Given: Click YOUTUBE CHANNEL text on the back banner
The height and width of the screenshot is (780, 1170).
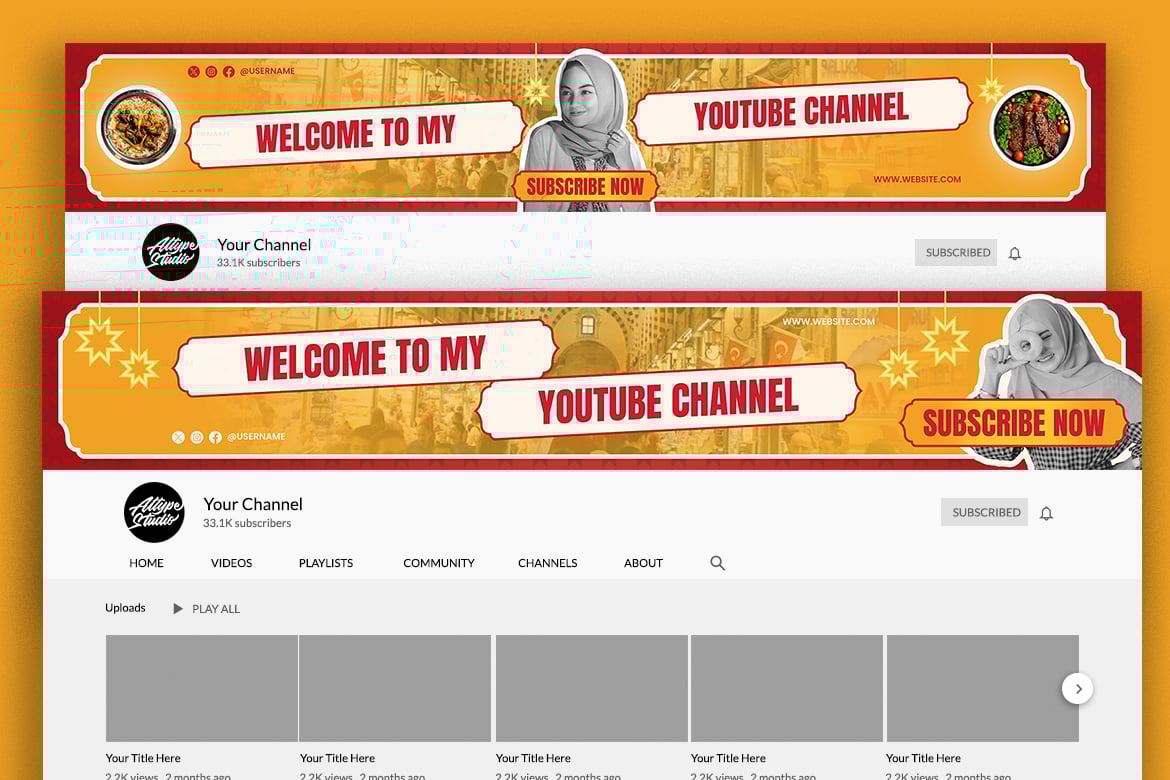Looking at the screenshot, I should click(x=801, y=111).
